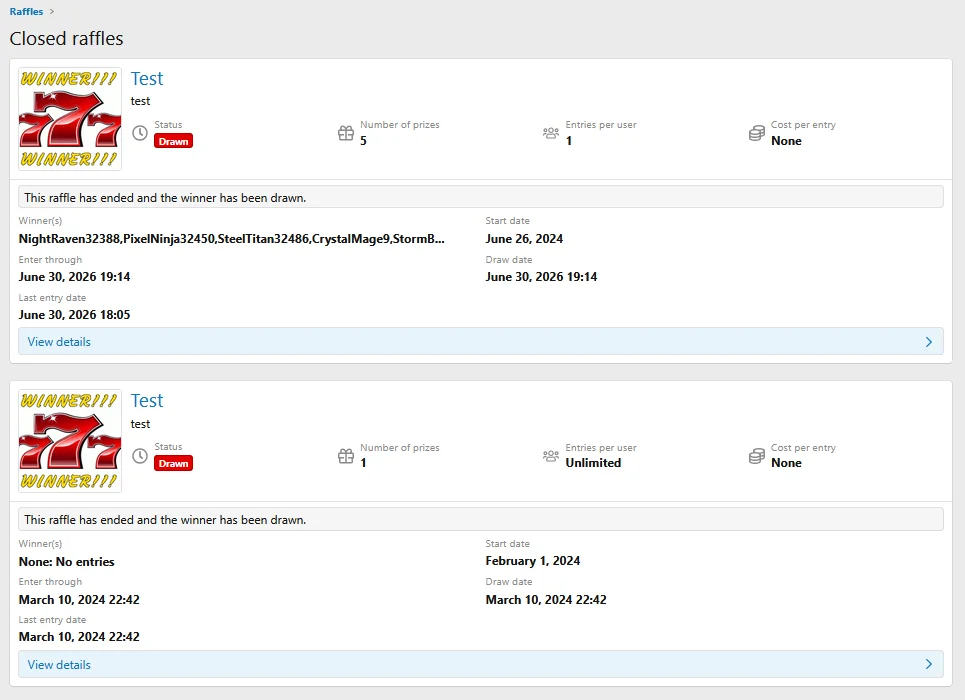Click the coins icon in the first raffle card
The image size is (965, 700).
click(756, 133)
